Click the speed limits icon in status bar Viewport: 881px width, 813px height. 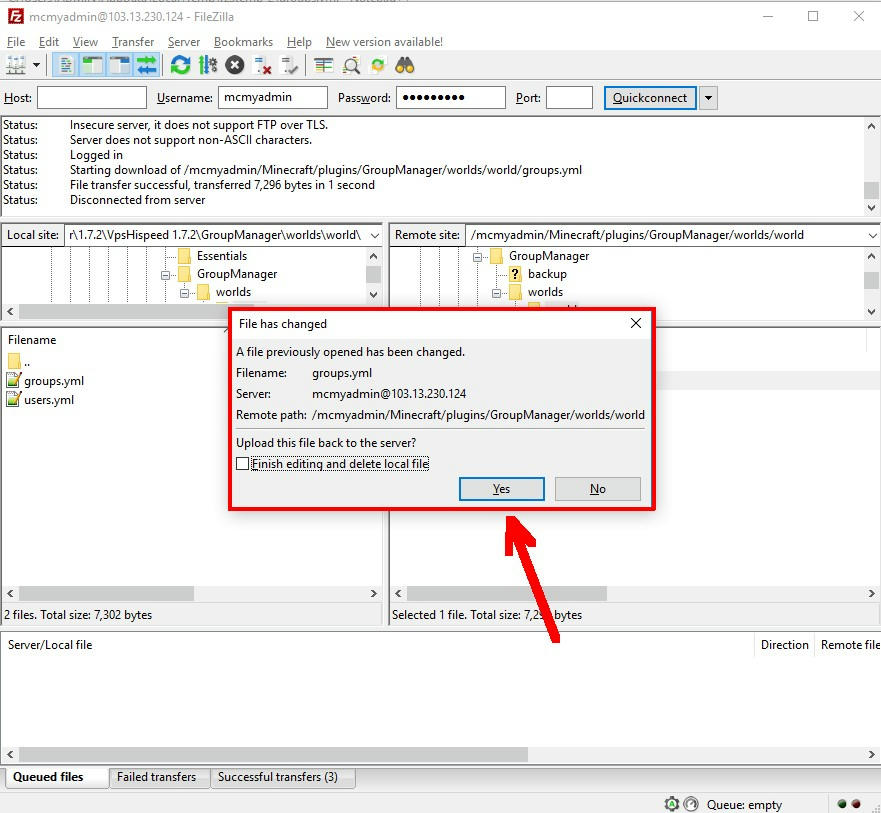tap(692, 804)
